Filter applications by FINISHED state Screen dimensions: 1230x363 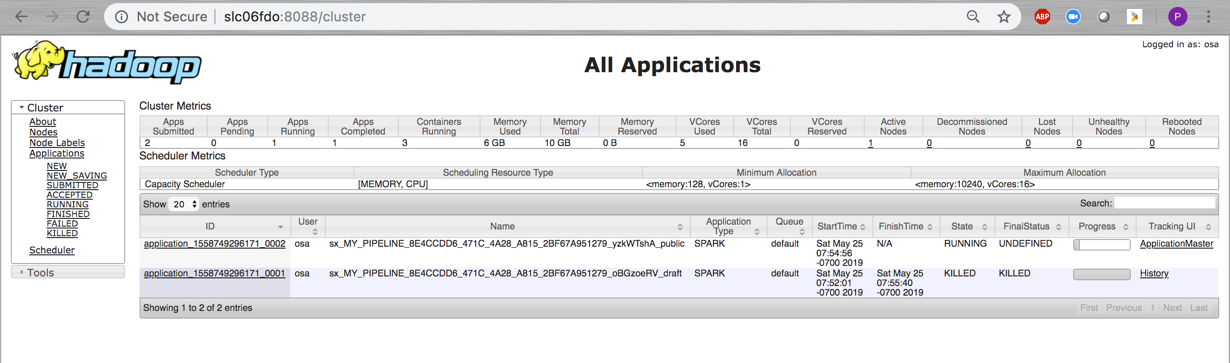pos(68,214)
